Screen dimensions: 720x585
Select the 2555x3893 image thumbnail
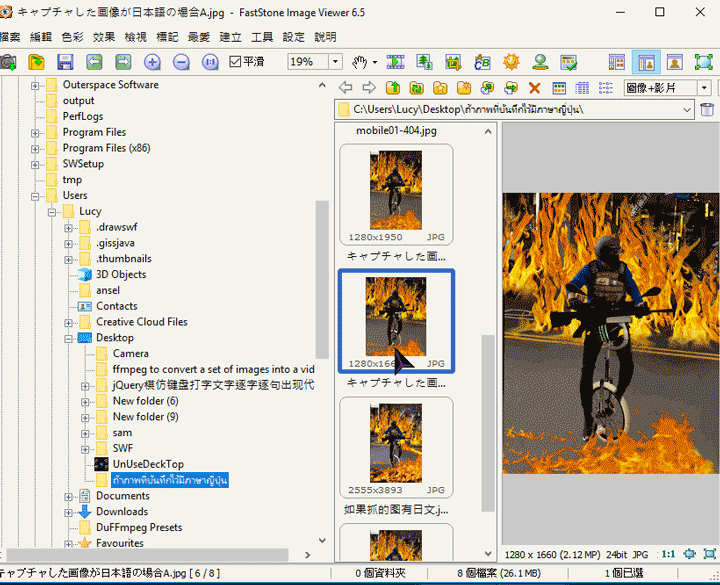pos(396,445)
